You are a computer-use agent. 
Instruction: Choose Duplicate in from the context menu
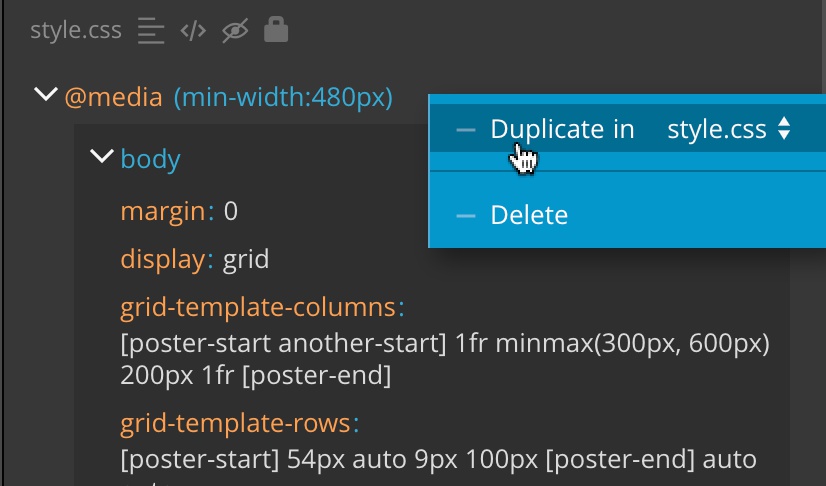click(562, 129)
